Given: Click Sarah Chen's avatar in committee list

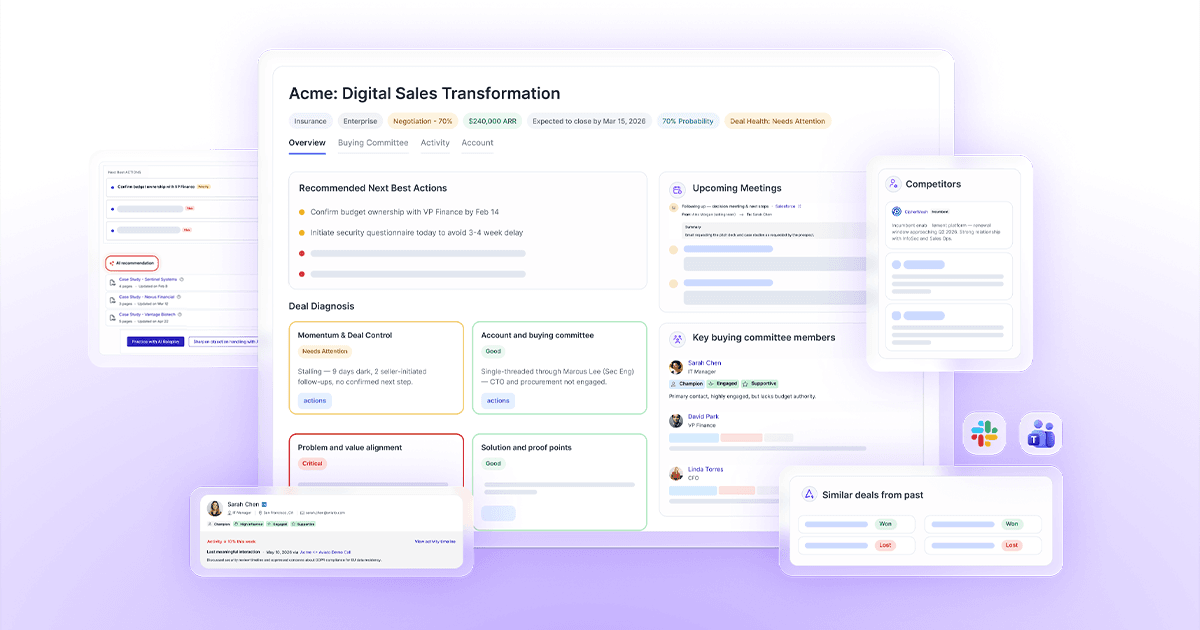Looking at the screenshot, I should point(676,367).
